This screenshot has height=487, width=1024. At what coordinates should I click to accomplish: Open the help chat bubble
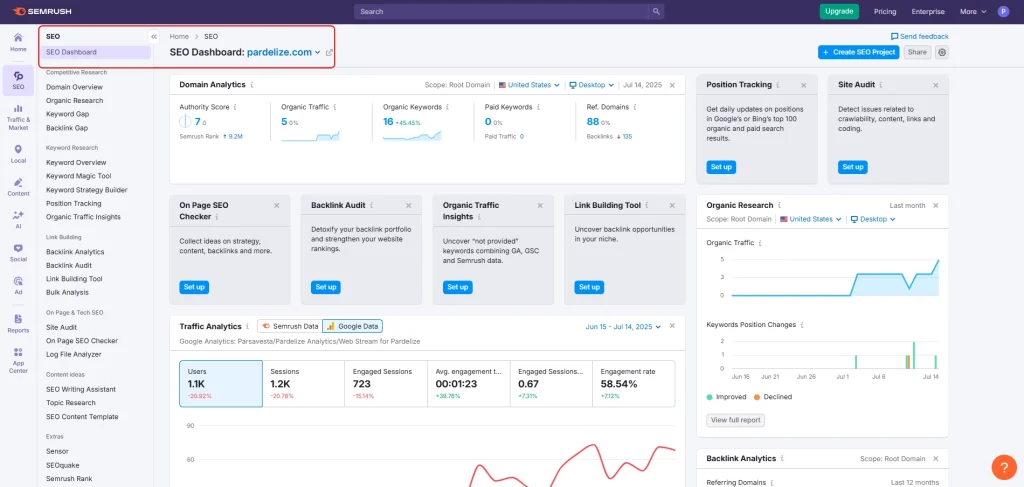click(x=1004, y=467)
